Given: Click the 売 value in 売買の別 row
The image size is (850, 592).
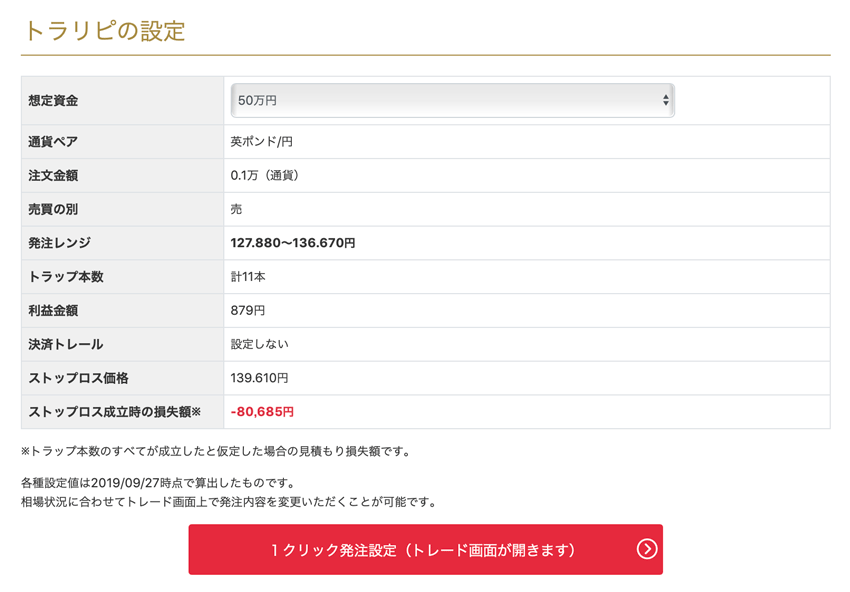Looking at the screenshot, I should [x=237, y=210].
